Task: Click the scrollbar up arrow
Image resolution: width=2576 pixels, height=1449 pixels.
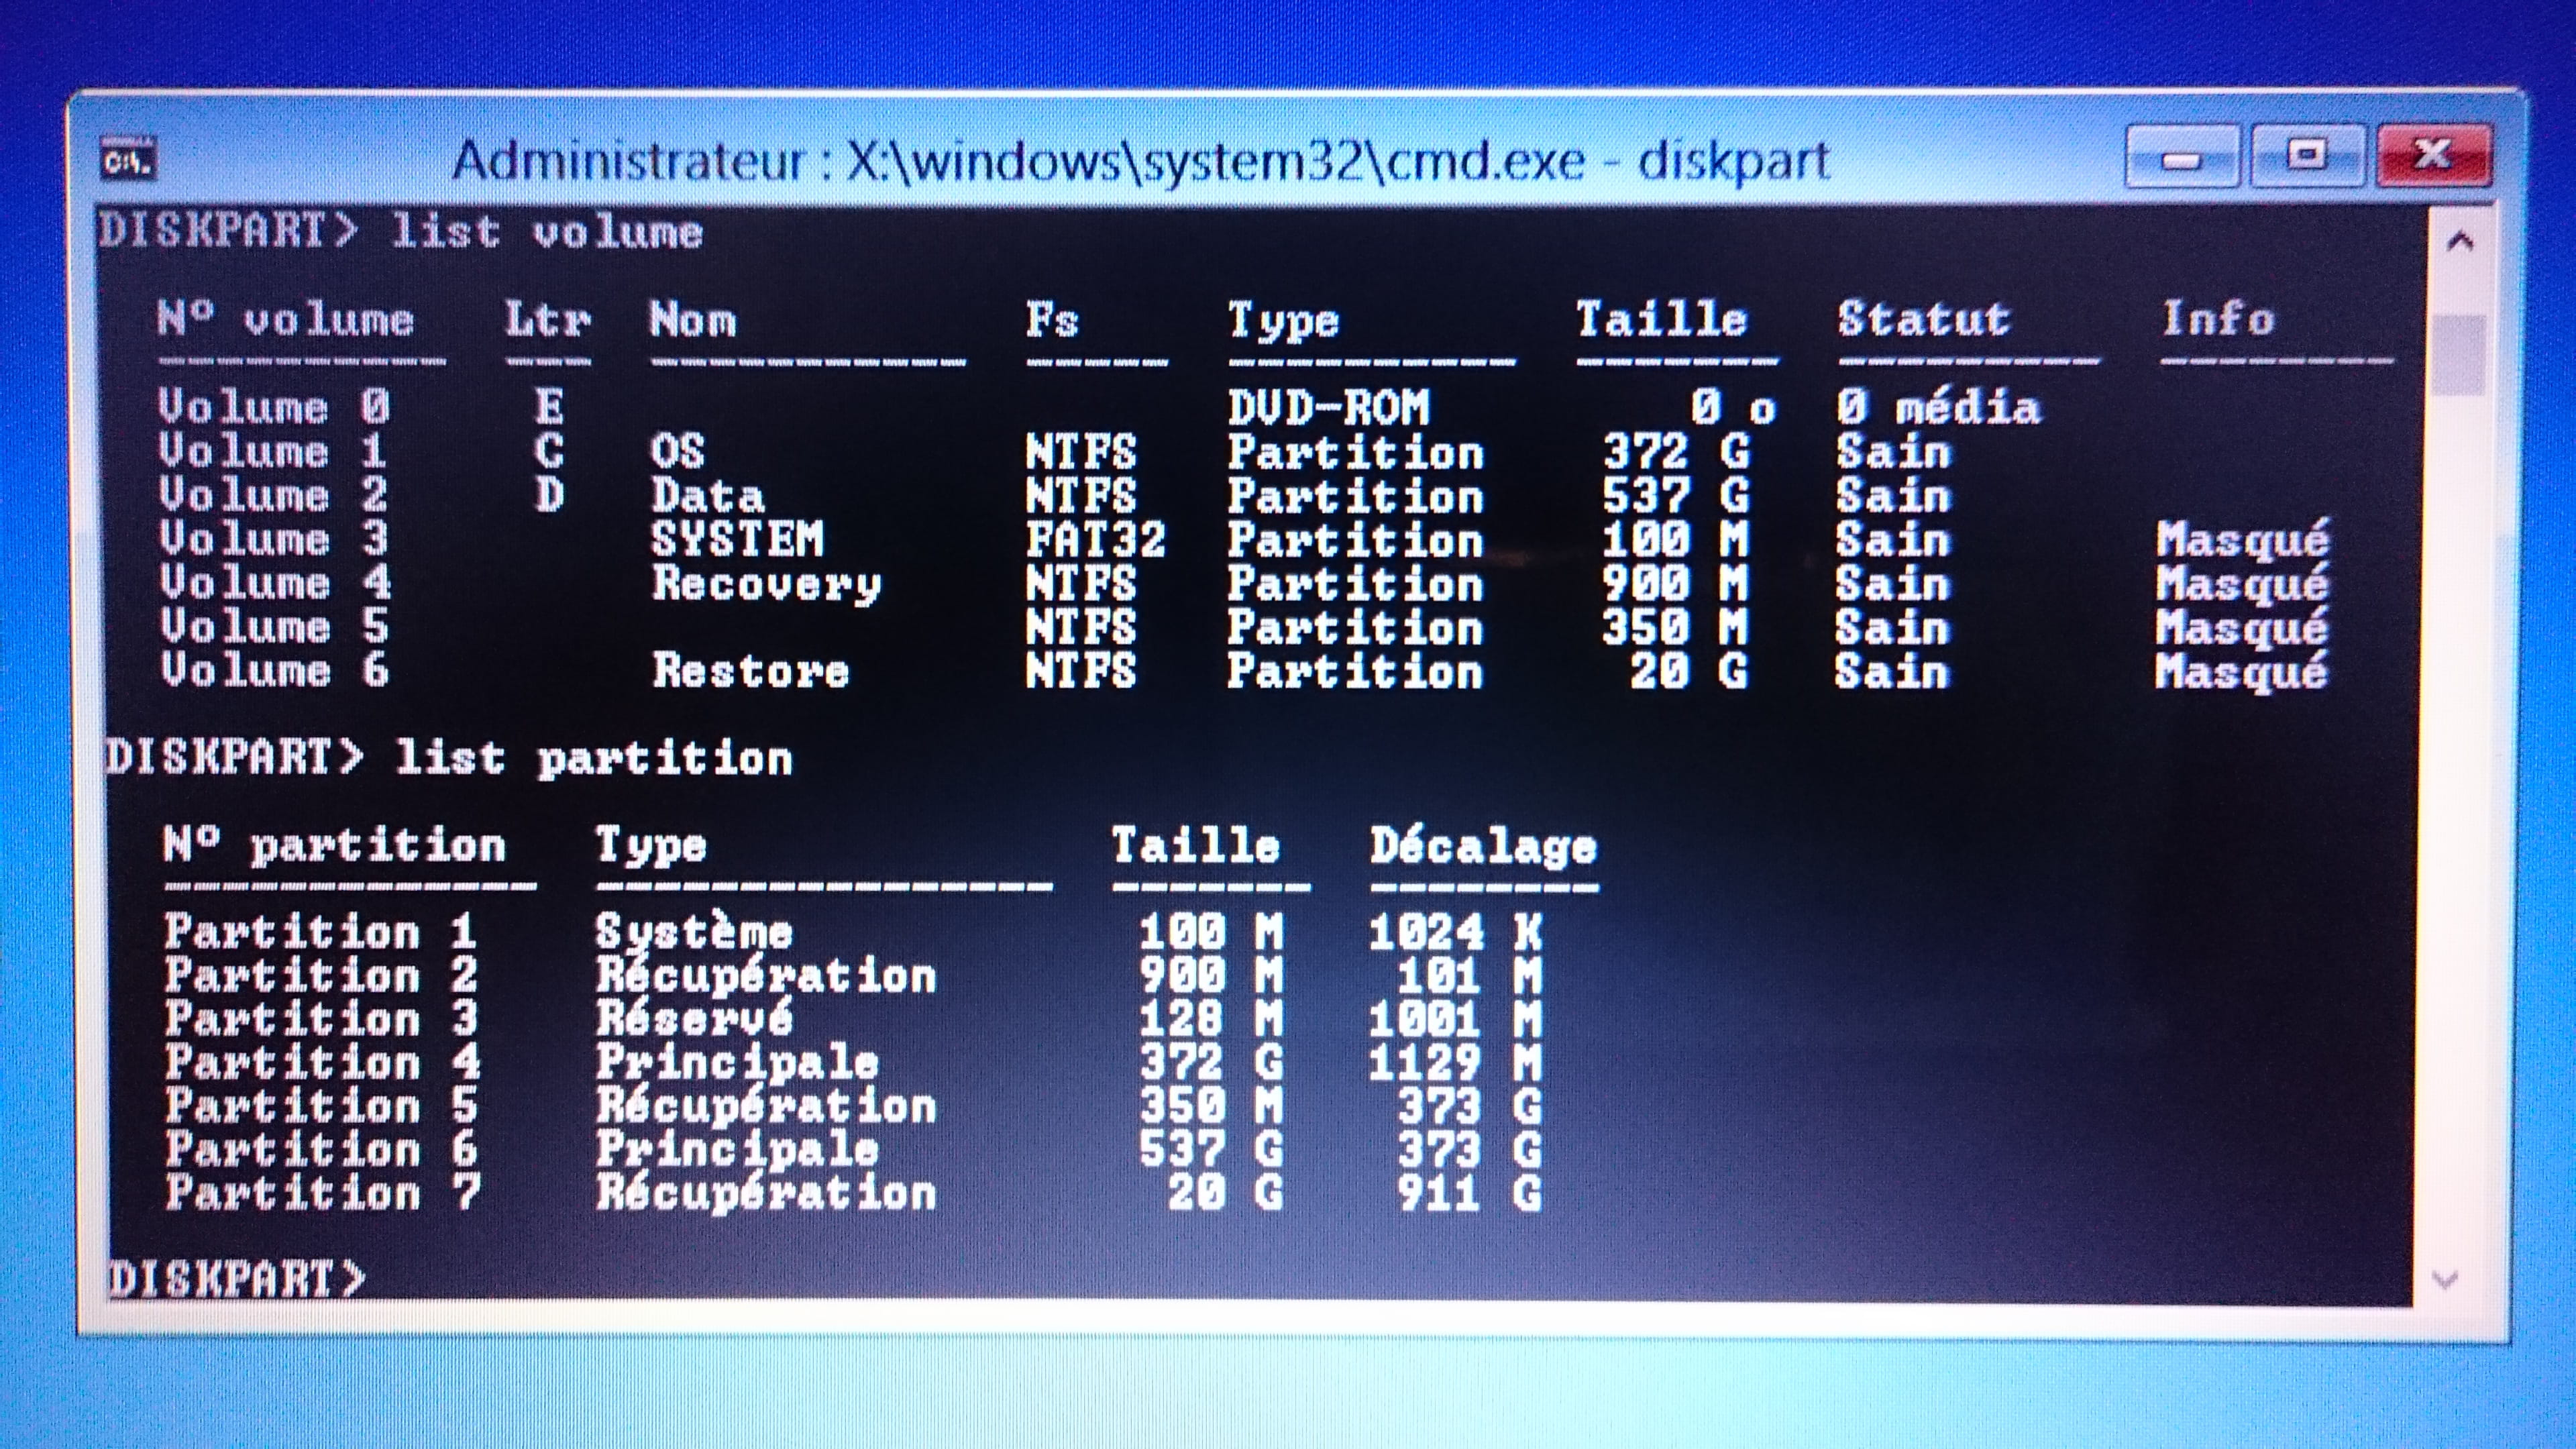Action: [x=2460, y=241]
